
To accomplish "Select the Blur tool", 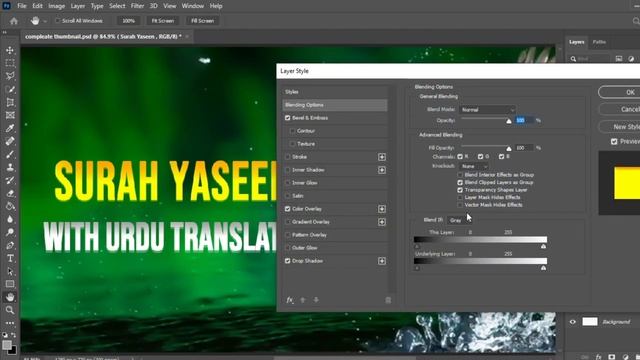I will (10, 220).
